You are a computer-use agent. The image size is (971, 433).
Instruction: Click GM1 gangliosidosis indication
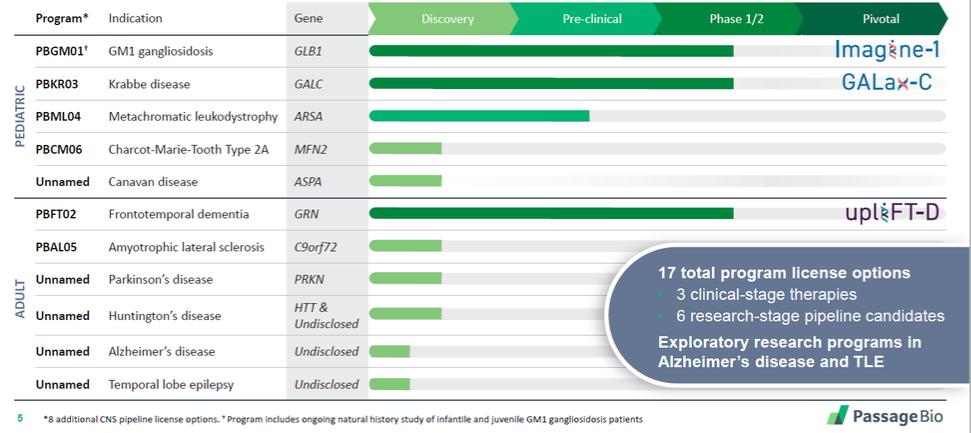(160, 51)
